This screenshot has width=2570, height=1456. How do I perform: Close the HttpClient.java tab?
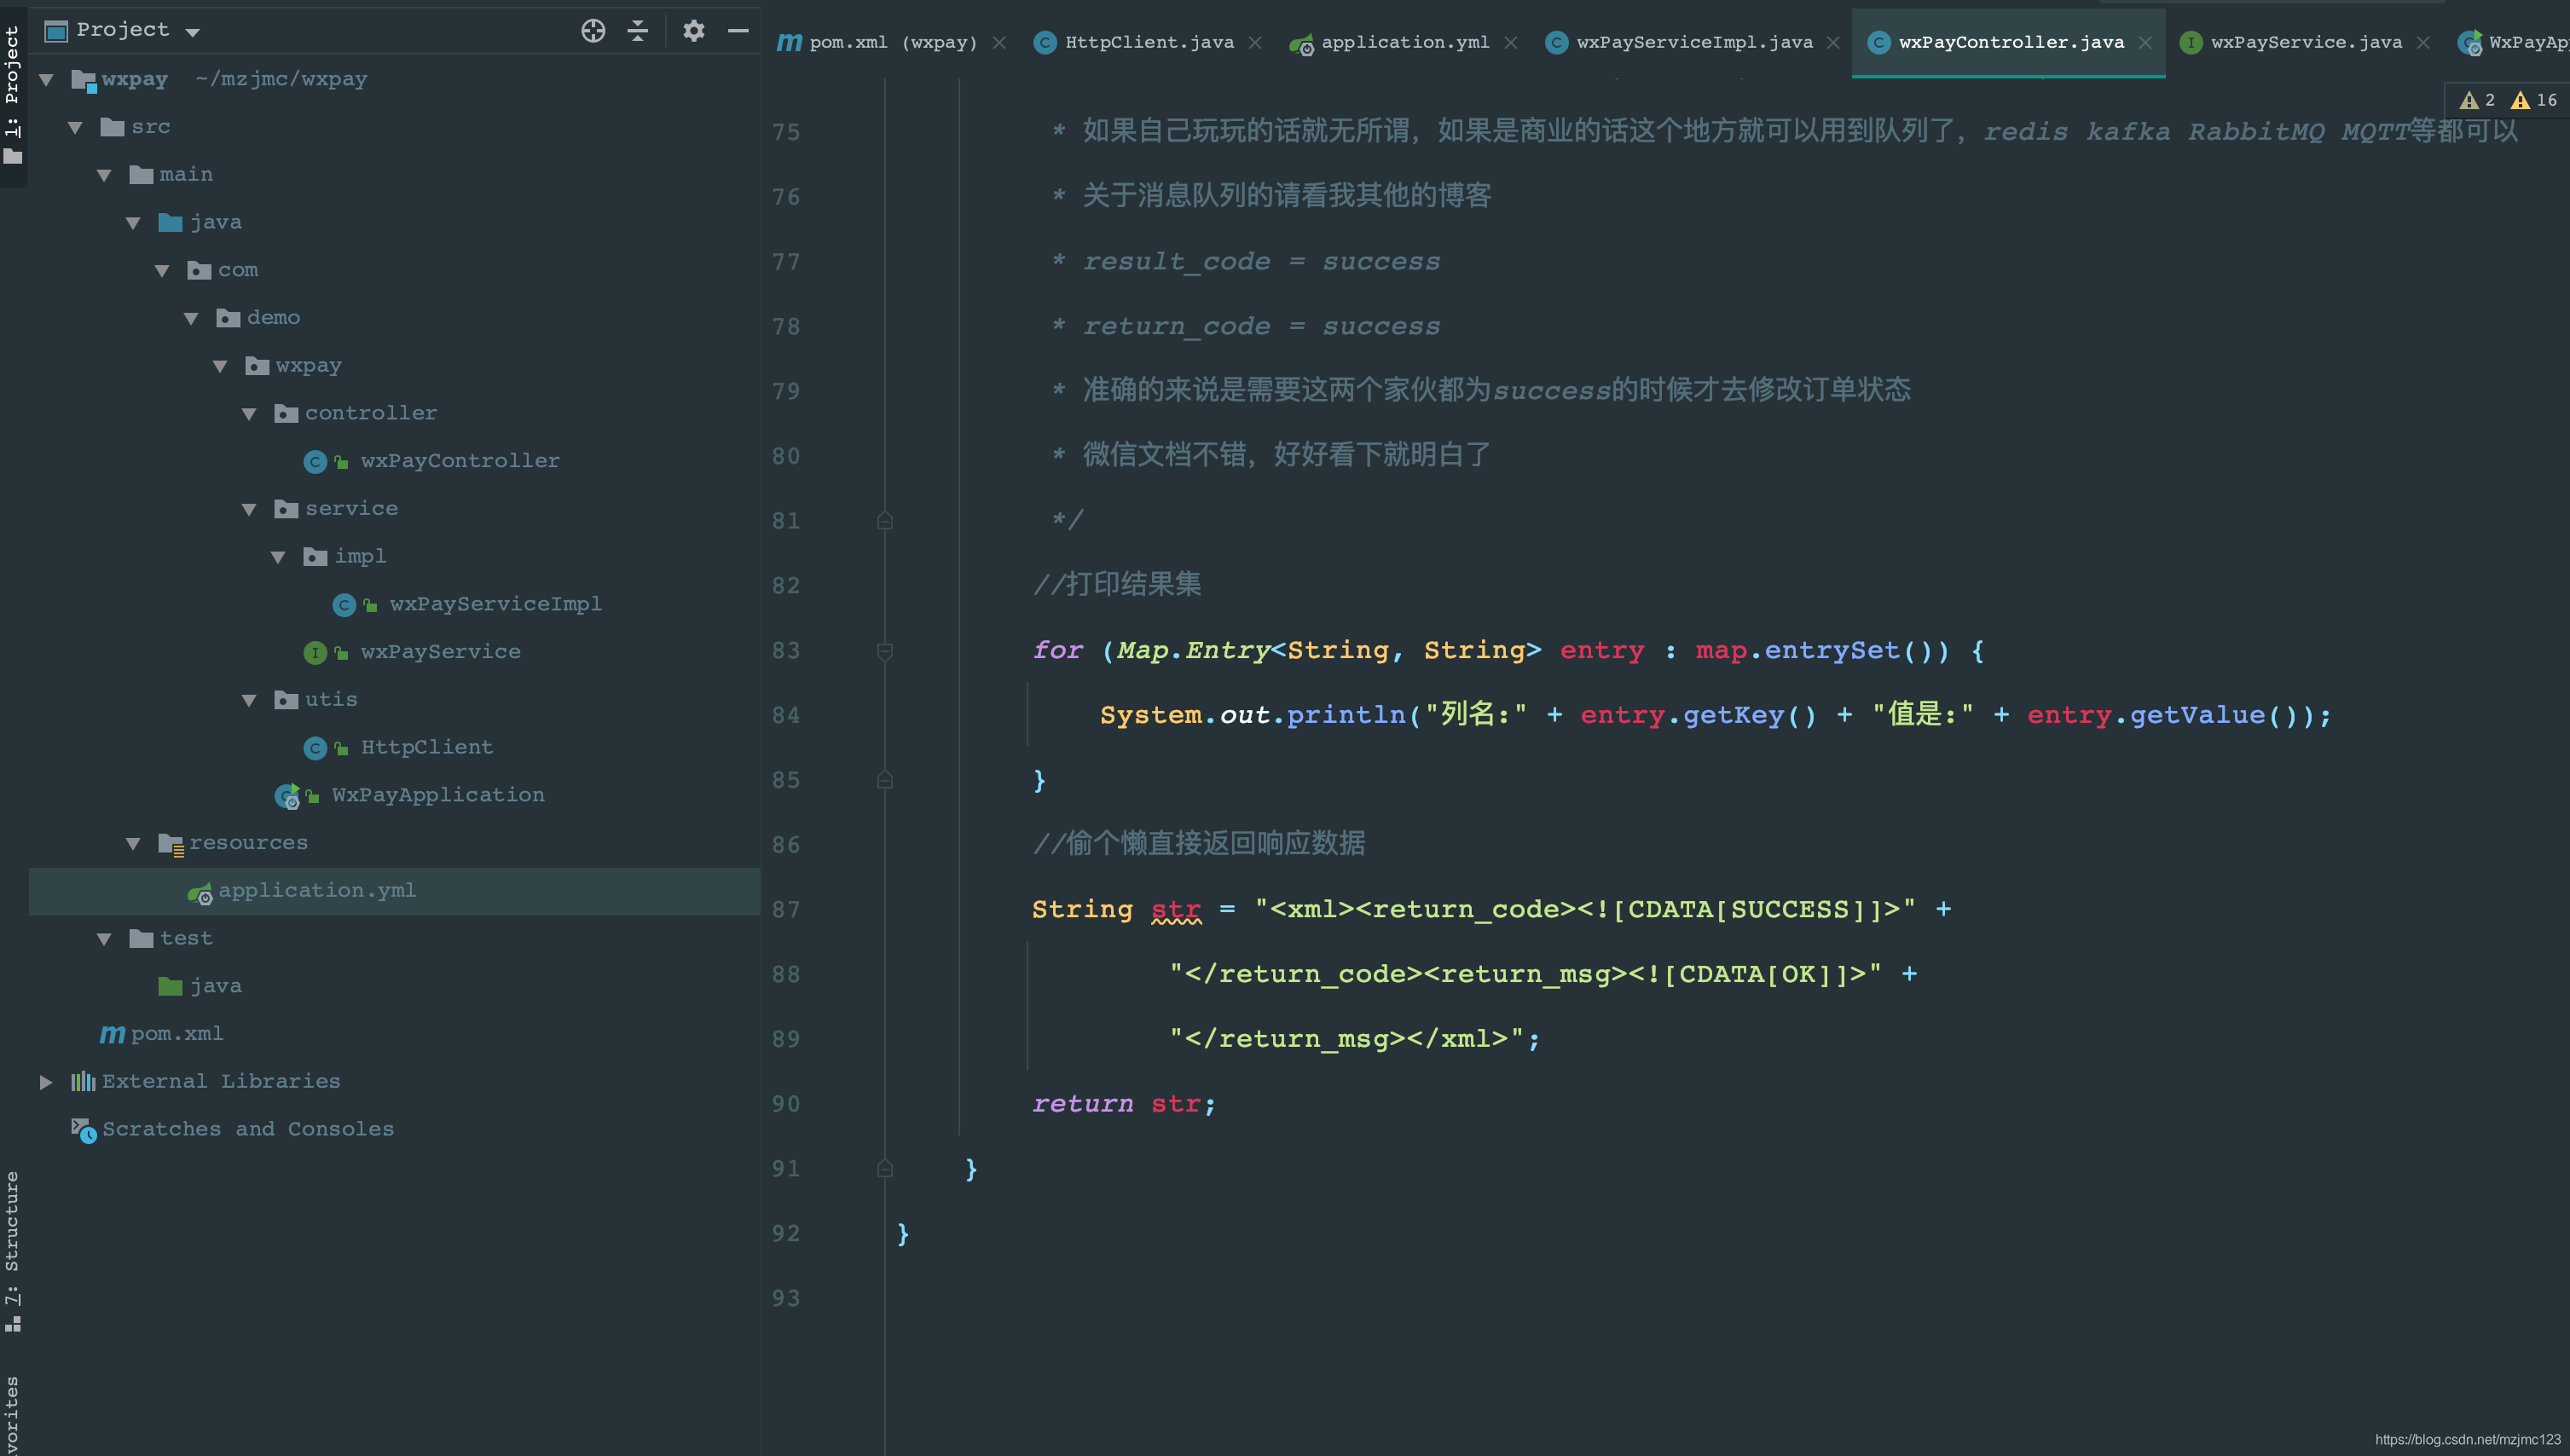1255,42
